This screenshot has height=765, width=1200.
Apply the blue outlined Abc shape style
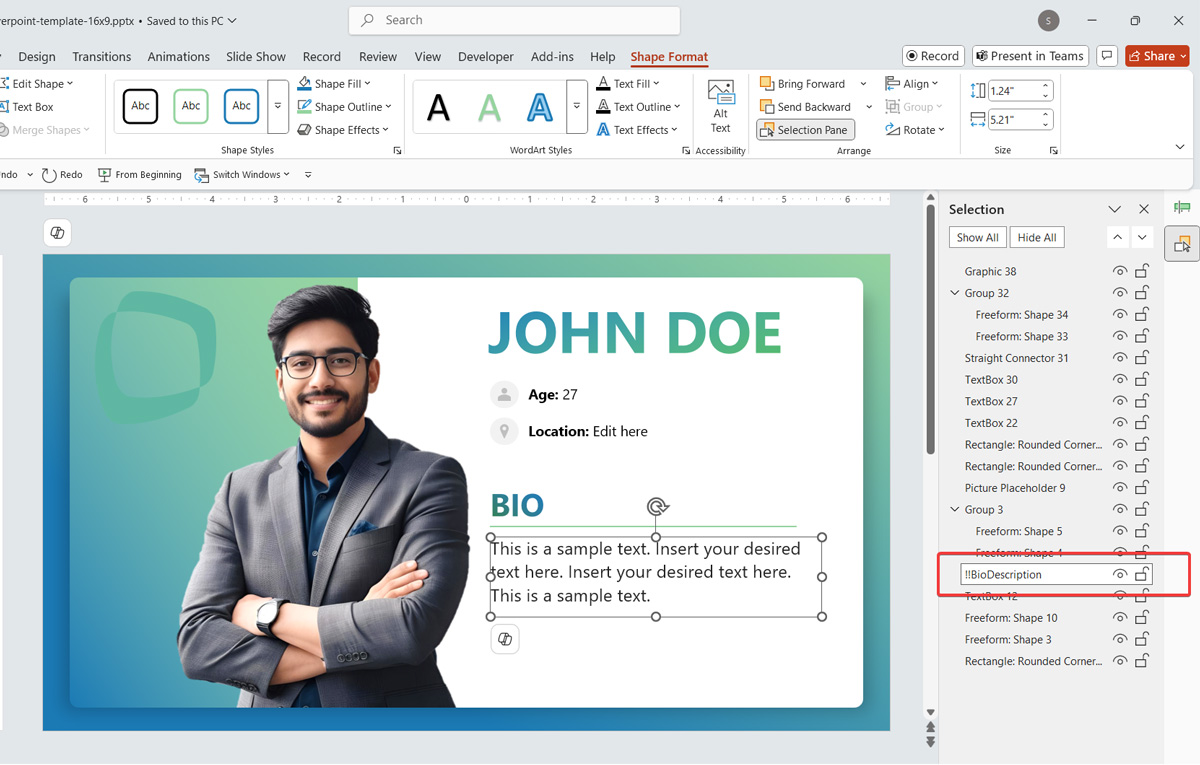242,106
